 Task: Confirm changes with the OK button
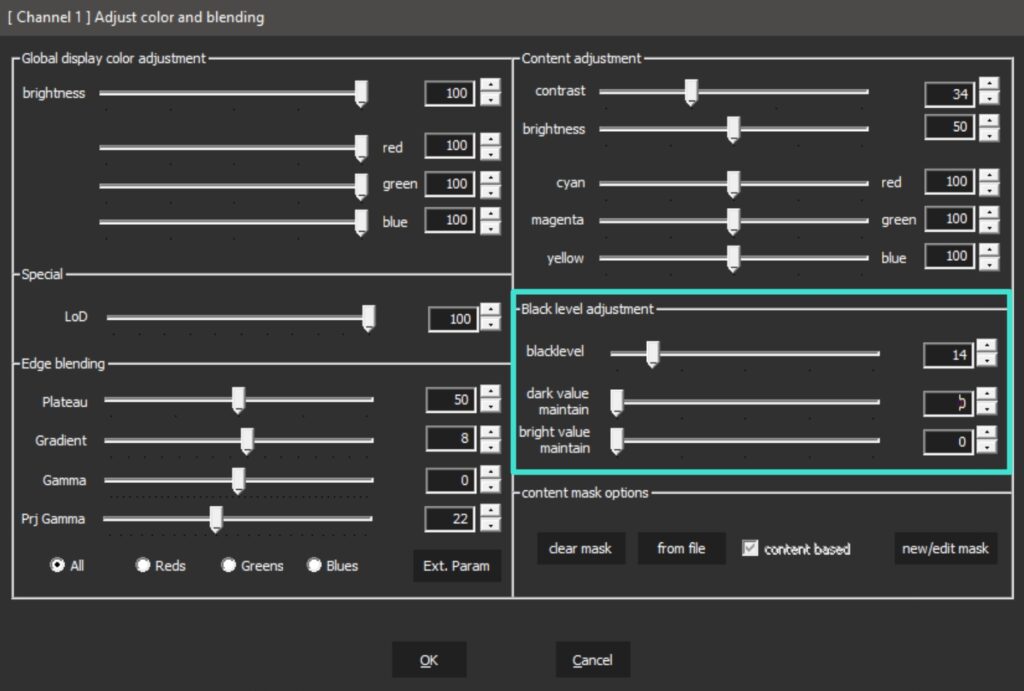pyautogui.click(x=428, y=660)
